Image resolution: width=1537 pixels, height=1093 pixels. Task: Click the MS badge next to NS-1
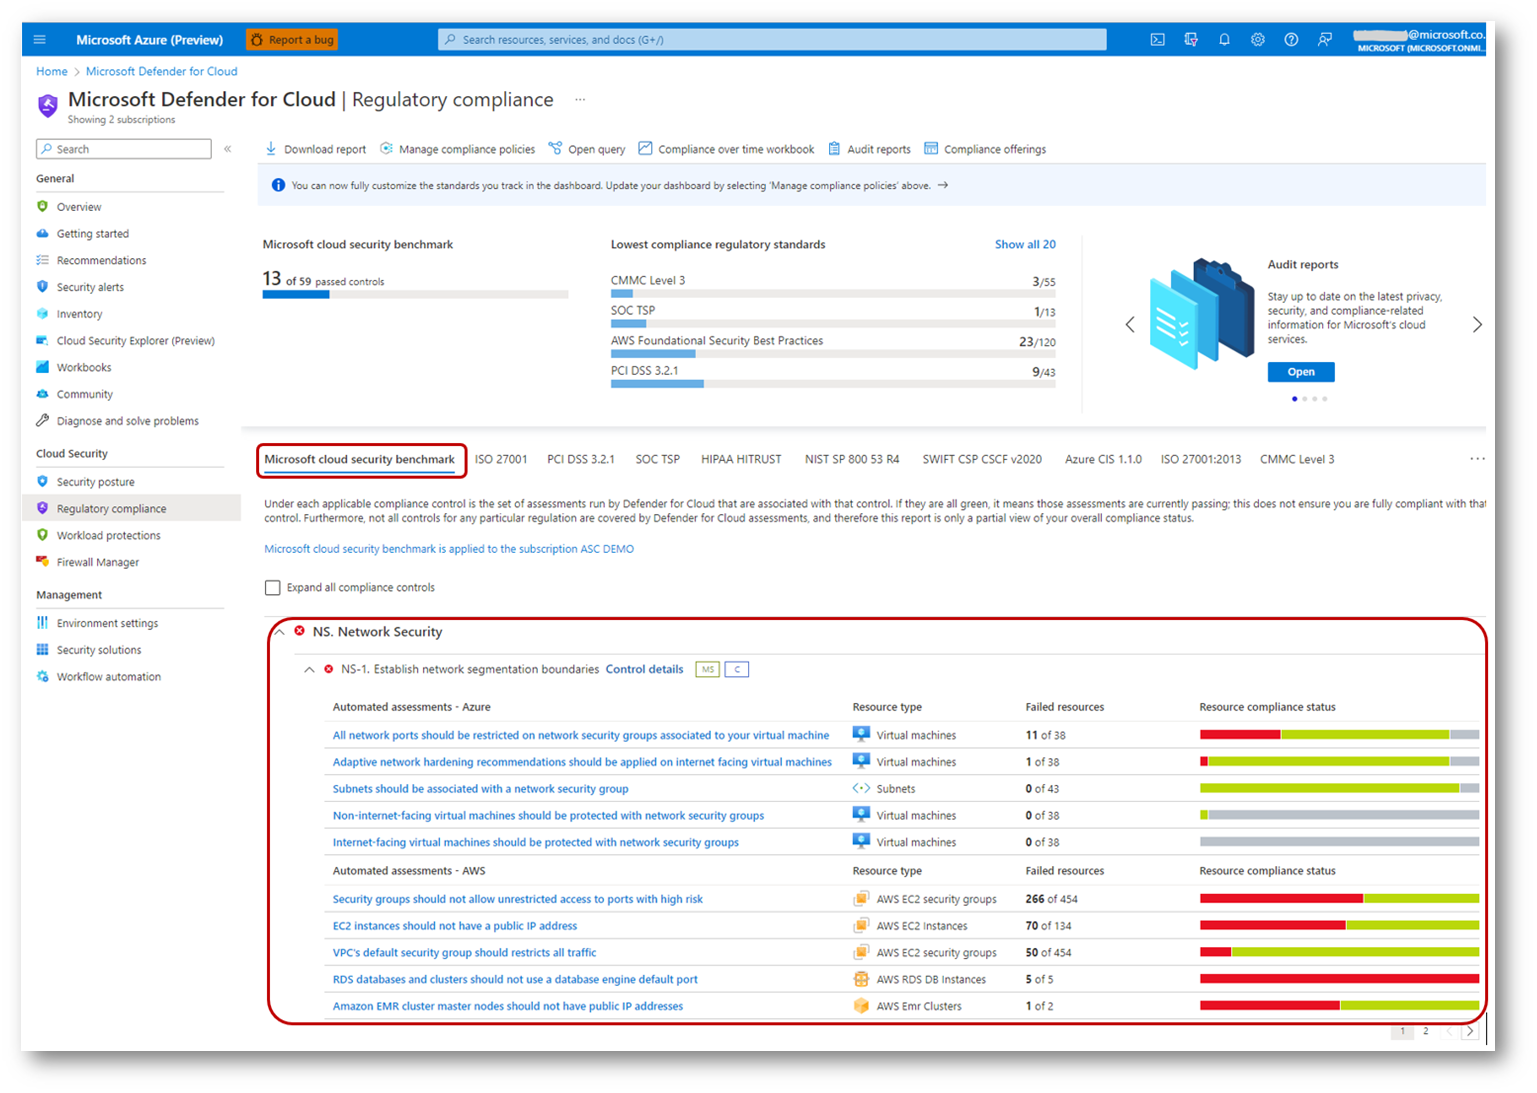coord(708,669)
